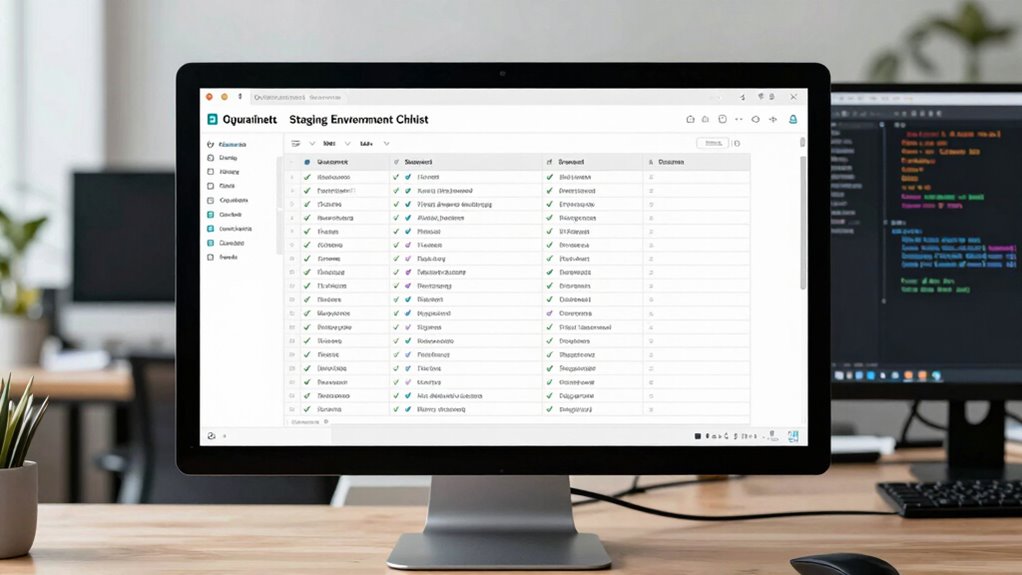Toggle the first-column checkmark in the bottom table row
This screenshot has height=575, width=1022.
coord(307,409)
